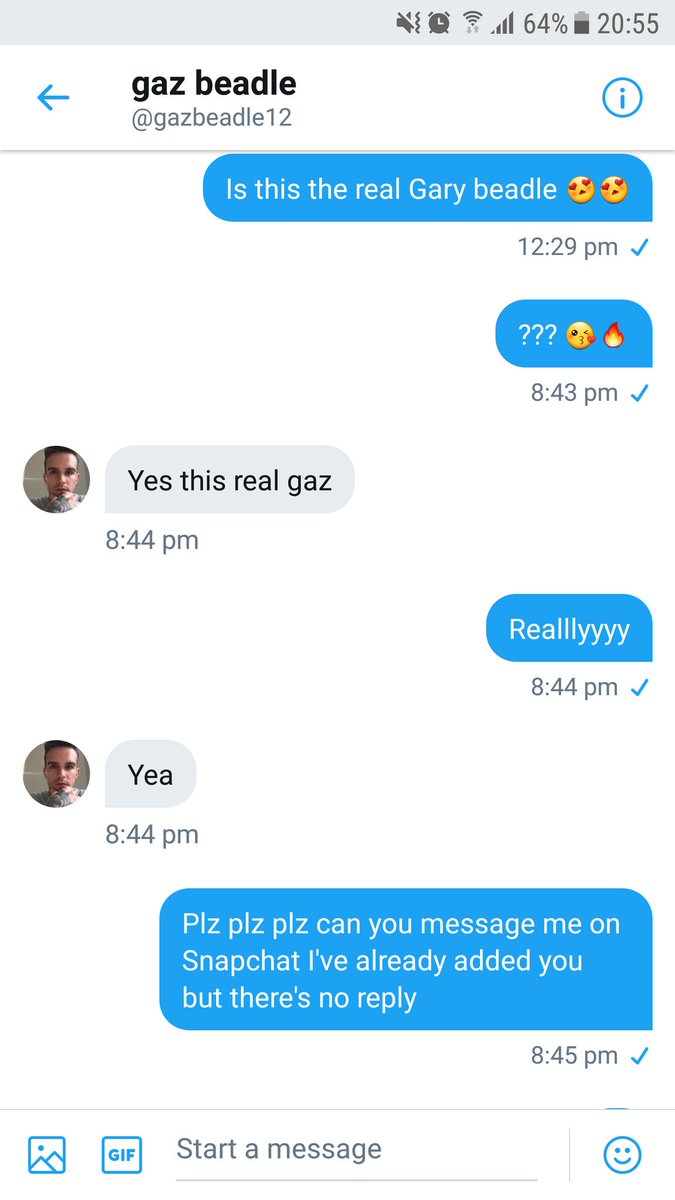Viewport: 675px width, 1200px height.
Task: Tap the muted sound status icon
Action: coord(409,23)
